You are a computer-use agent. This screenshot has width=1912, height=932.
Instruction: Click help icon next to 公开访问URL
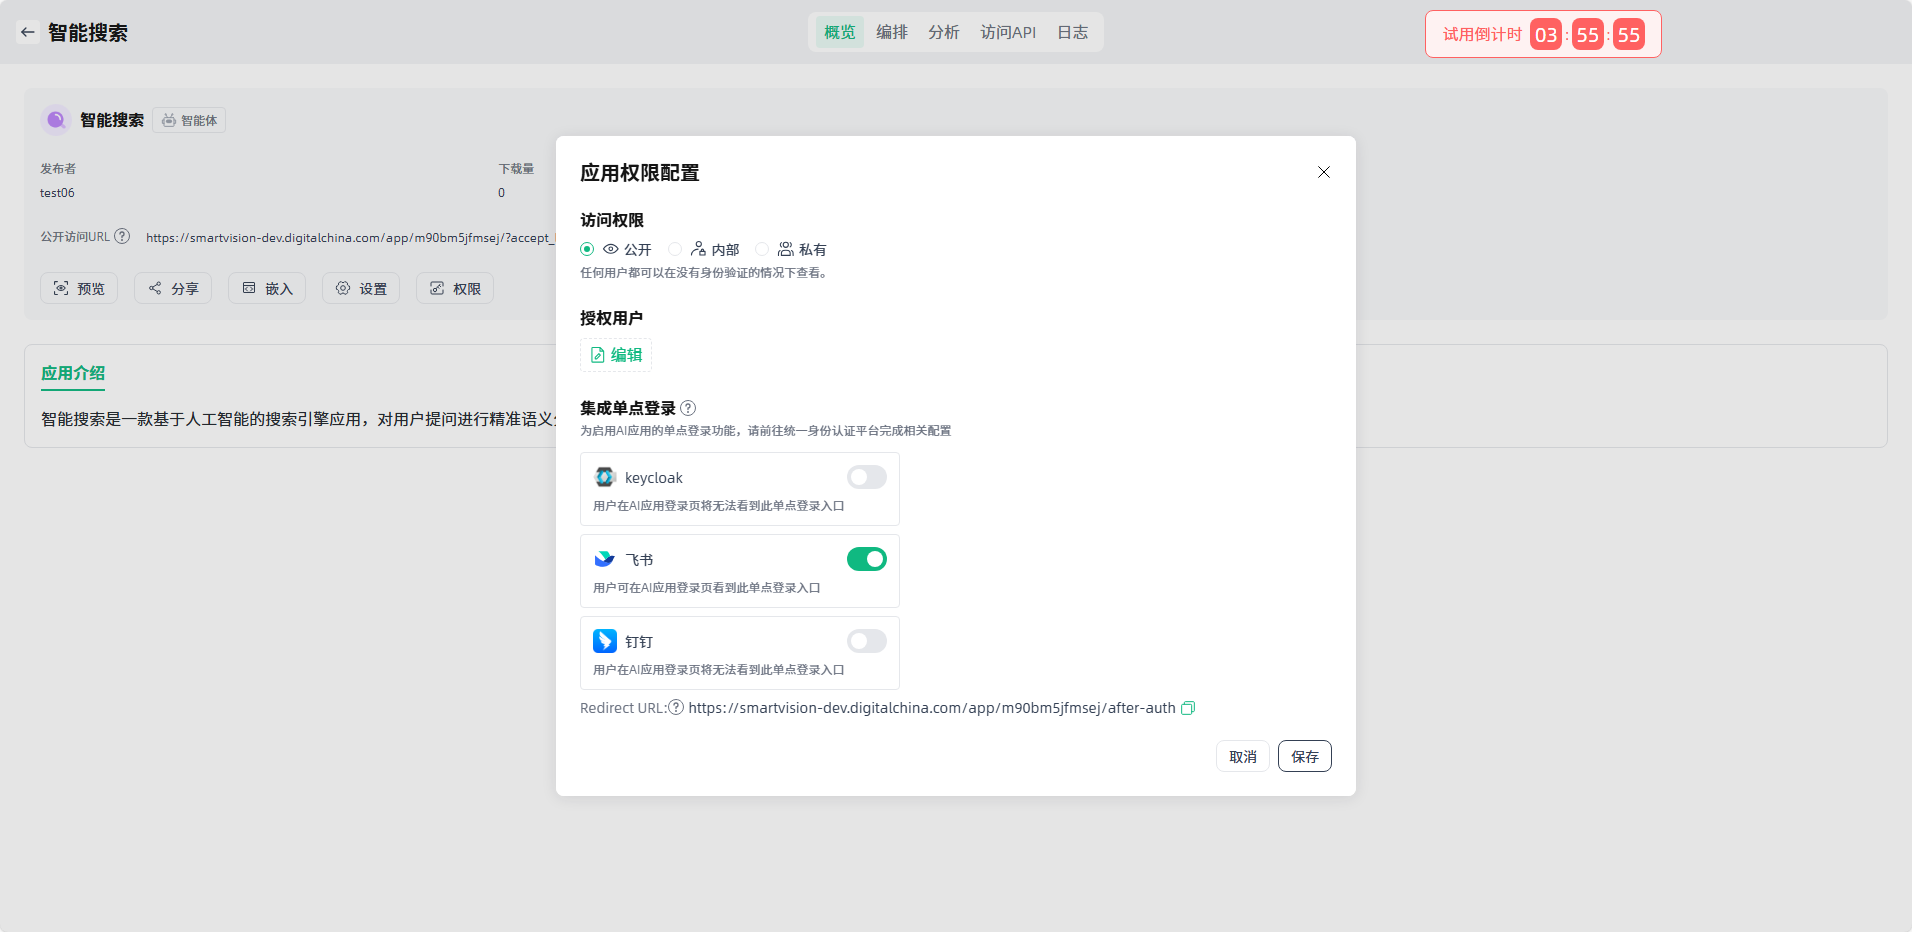tap(122, 237)
